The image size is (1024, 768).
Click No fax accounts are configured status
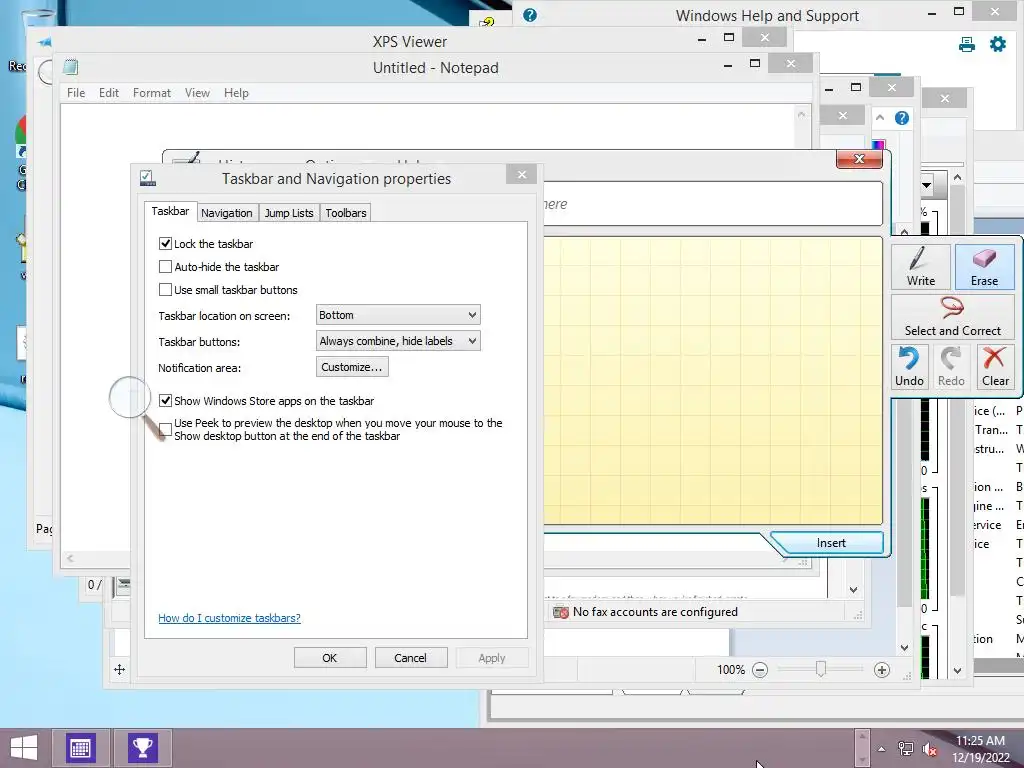(655, 612)
